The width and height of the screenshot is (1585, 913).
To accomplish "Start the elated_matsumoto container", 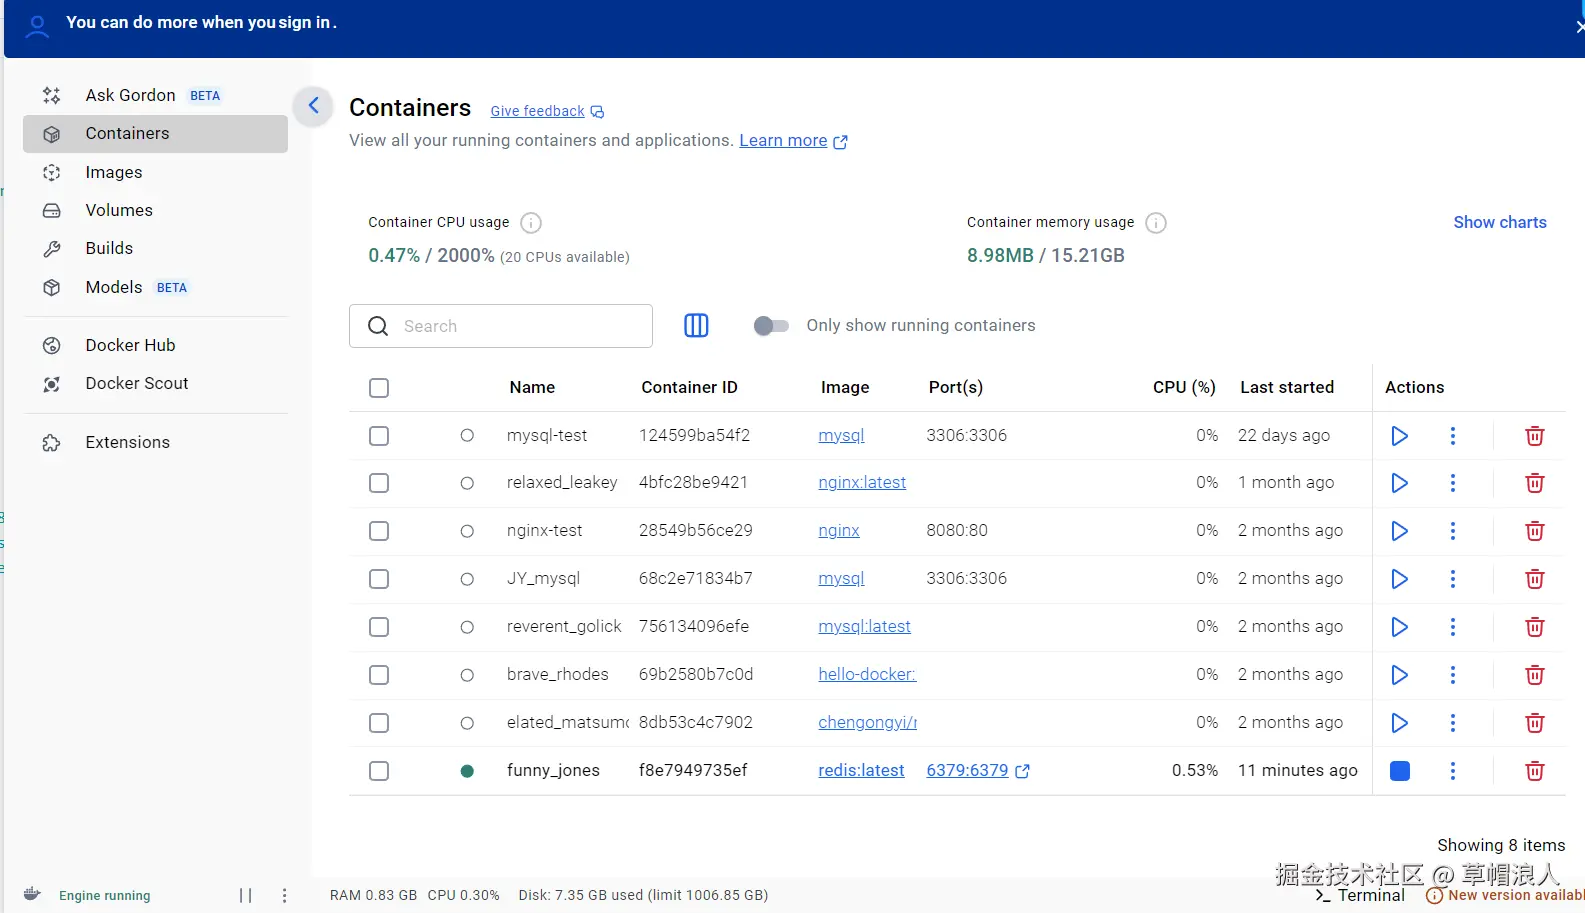I will pos(1399,723).
